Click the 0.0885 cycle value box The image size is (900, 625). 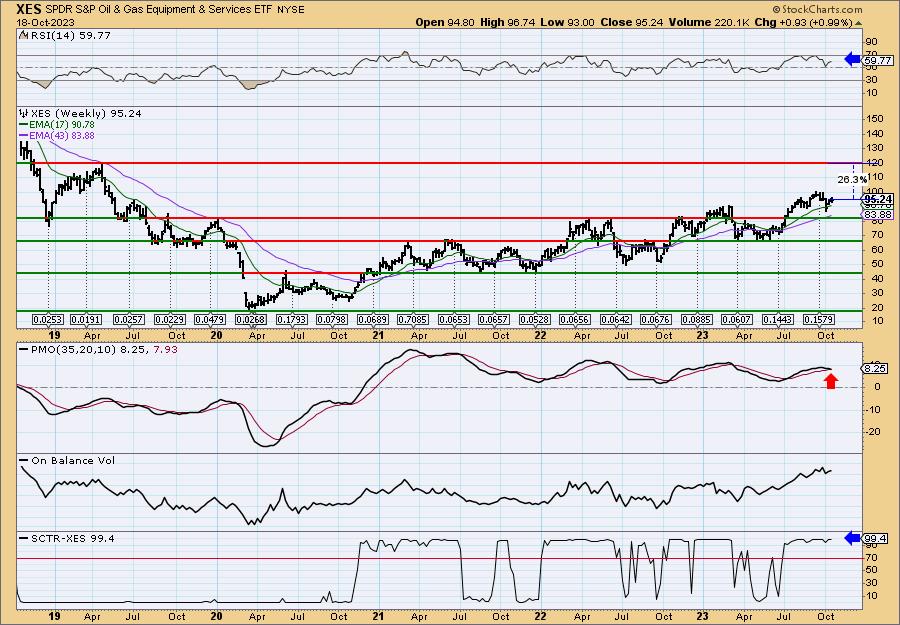[697, 319]
